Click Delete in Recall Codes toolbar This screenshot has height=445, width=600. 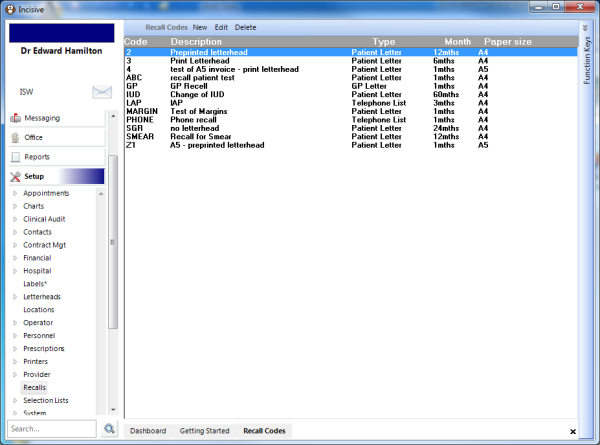pos(245,28)
